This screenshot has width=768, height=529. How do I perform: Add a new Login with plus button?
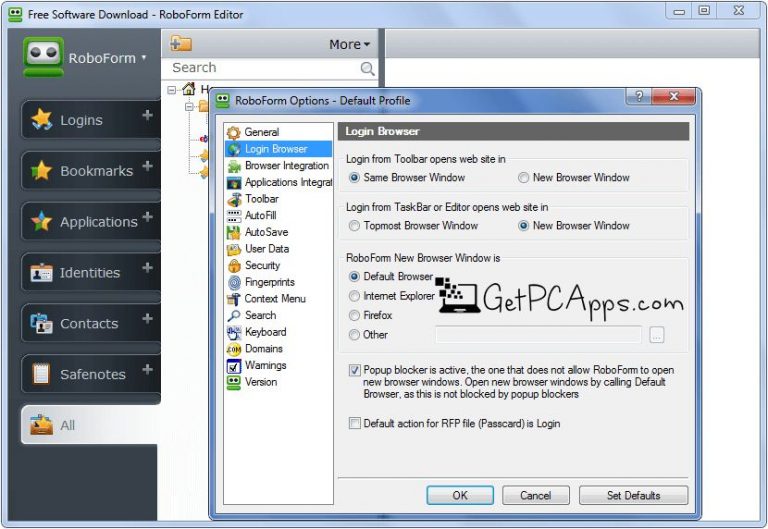[x=147, y=115]
